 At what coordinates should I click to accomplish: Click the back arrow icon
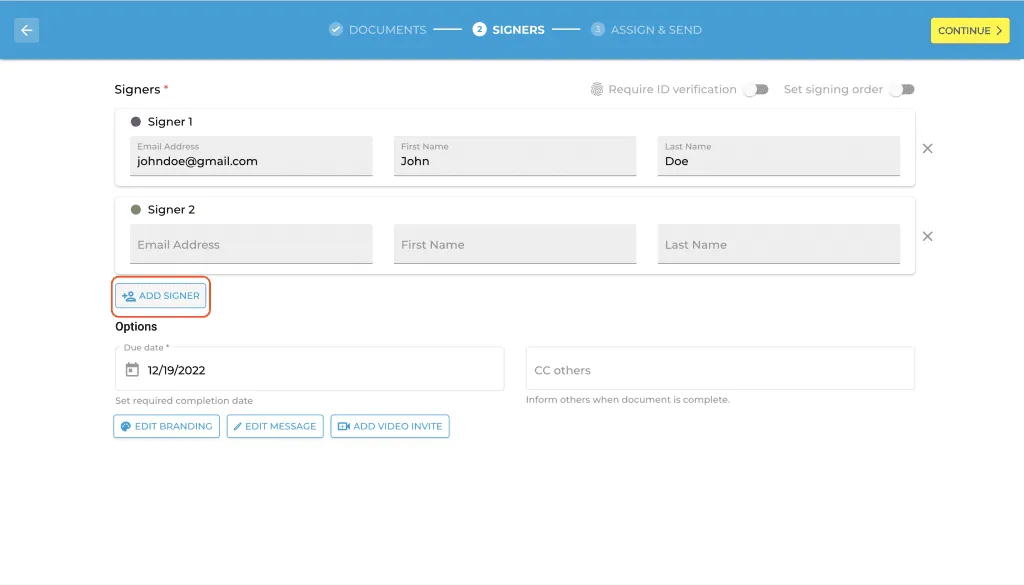pyautogui.click(x=26, y=30)
